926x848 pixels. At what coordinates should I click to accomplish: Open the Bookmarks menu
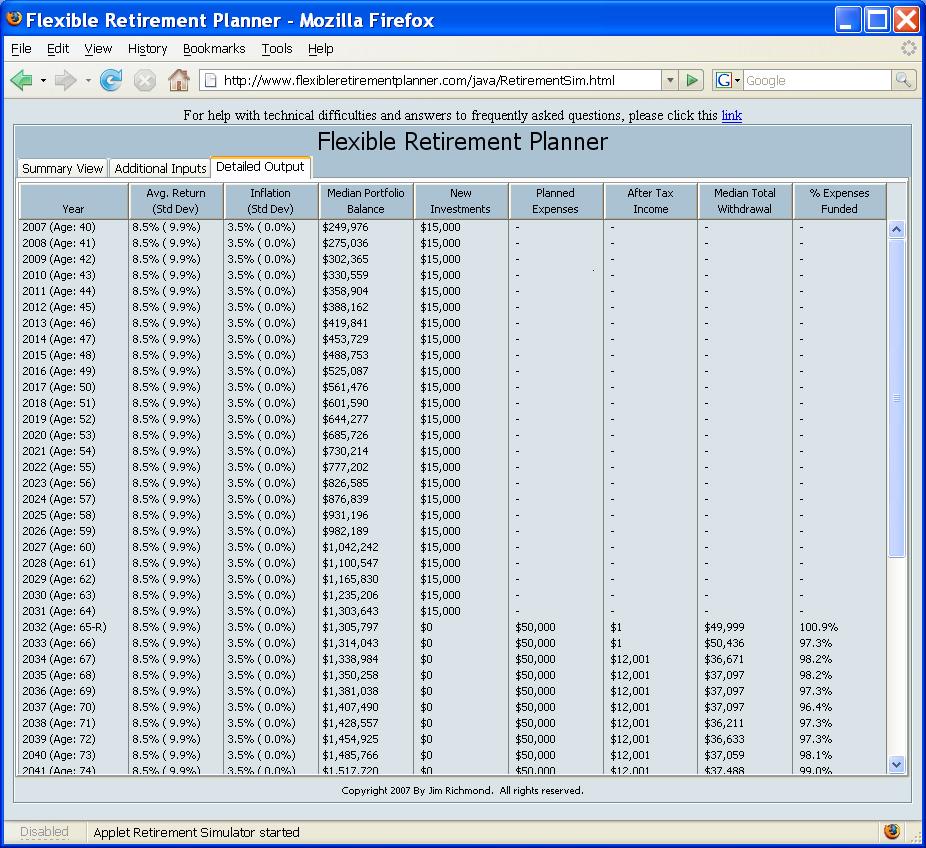coord(214,48)
